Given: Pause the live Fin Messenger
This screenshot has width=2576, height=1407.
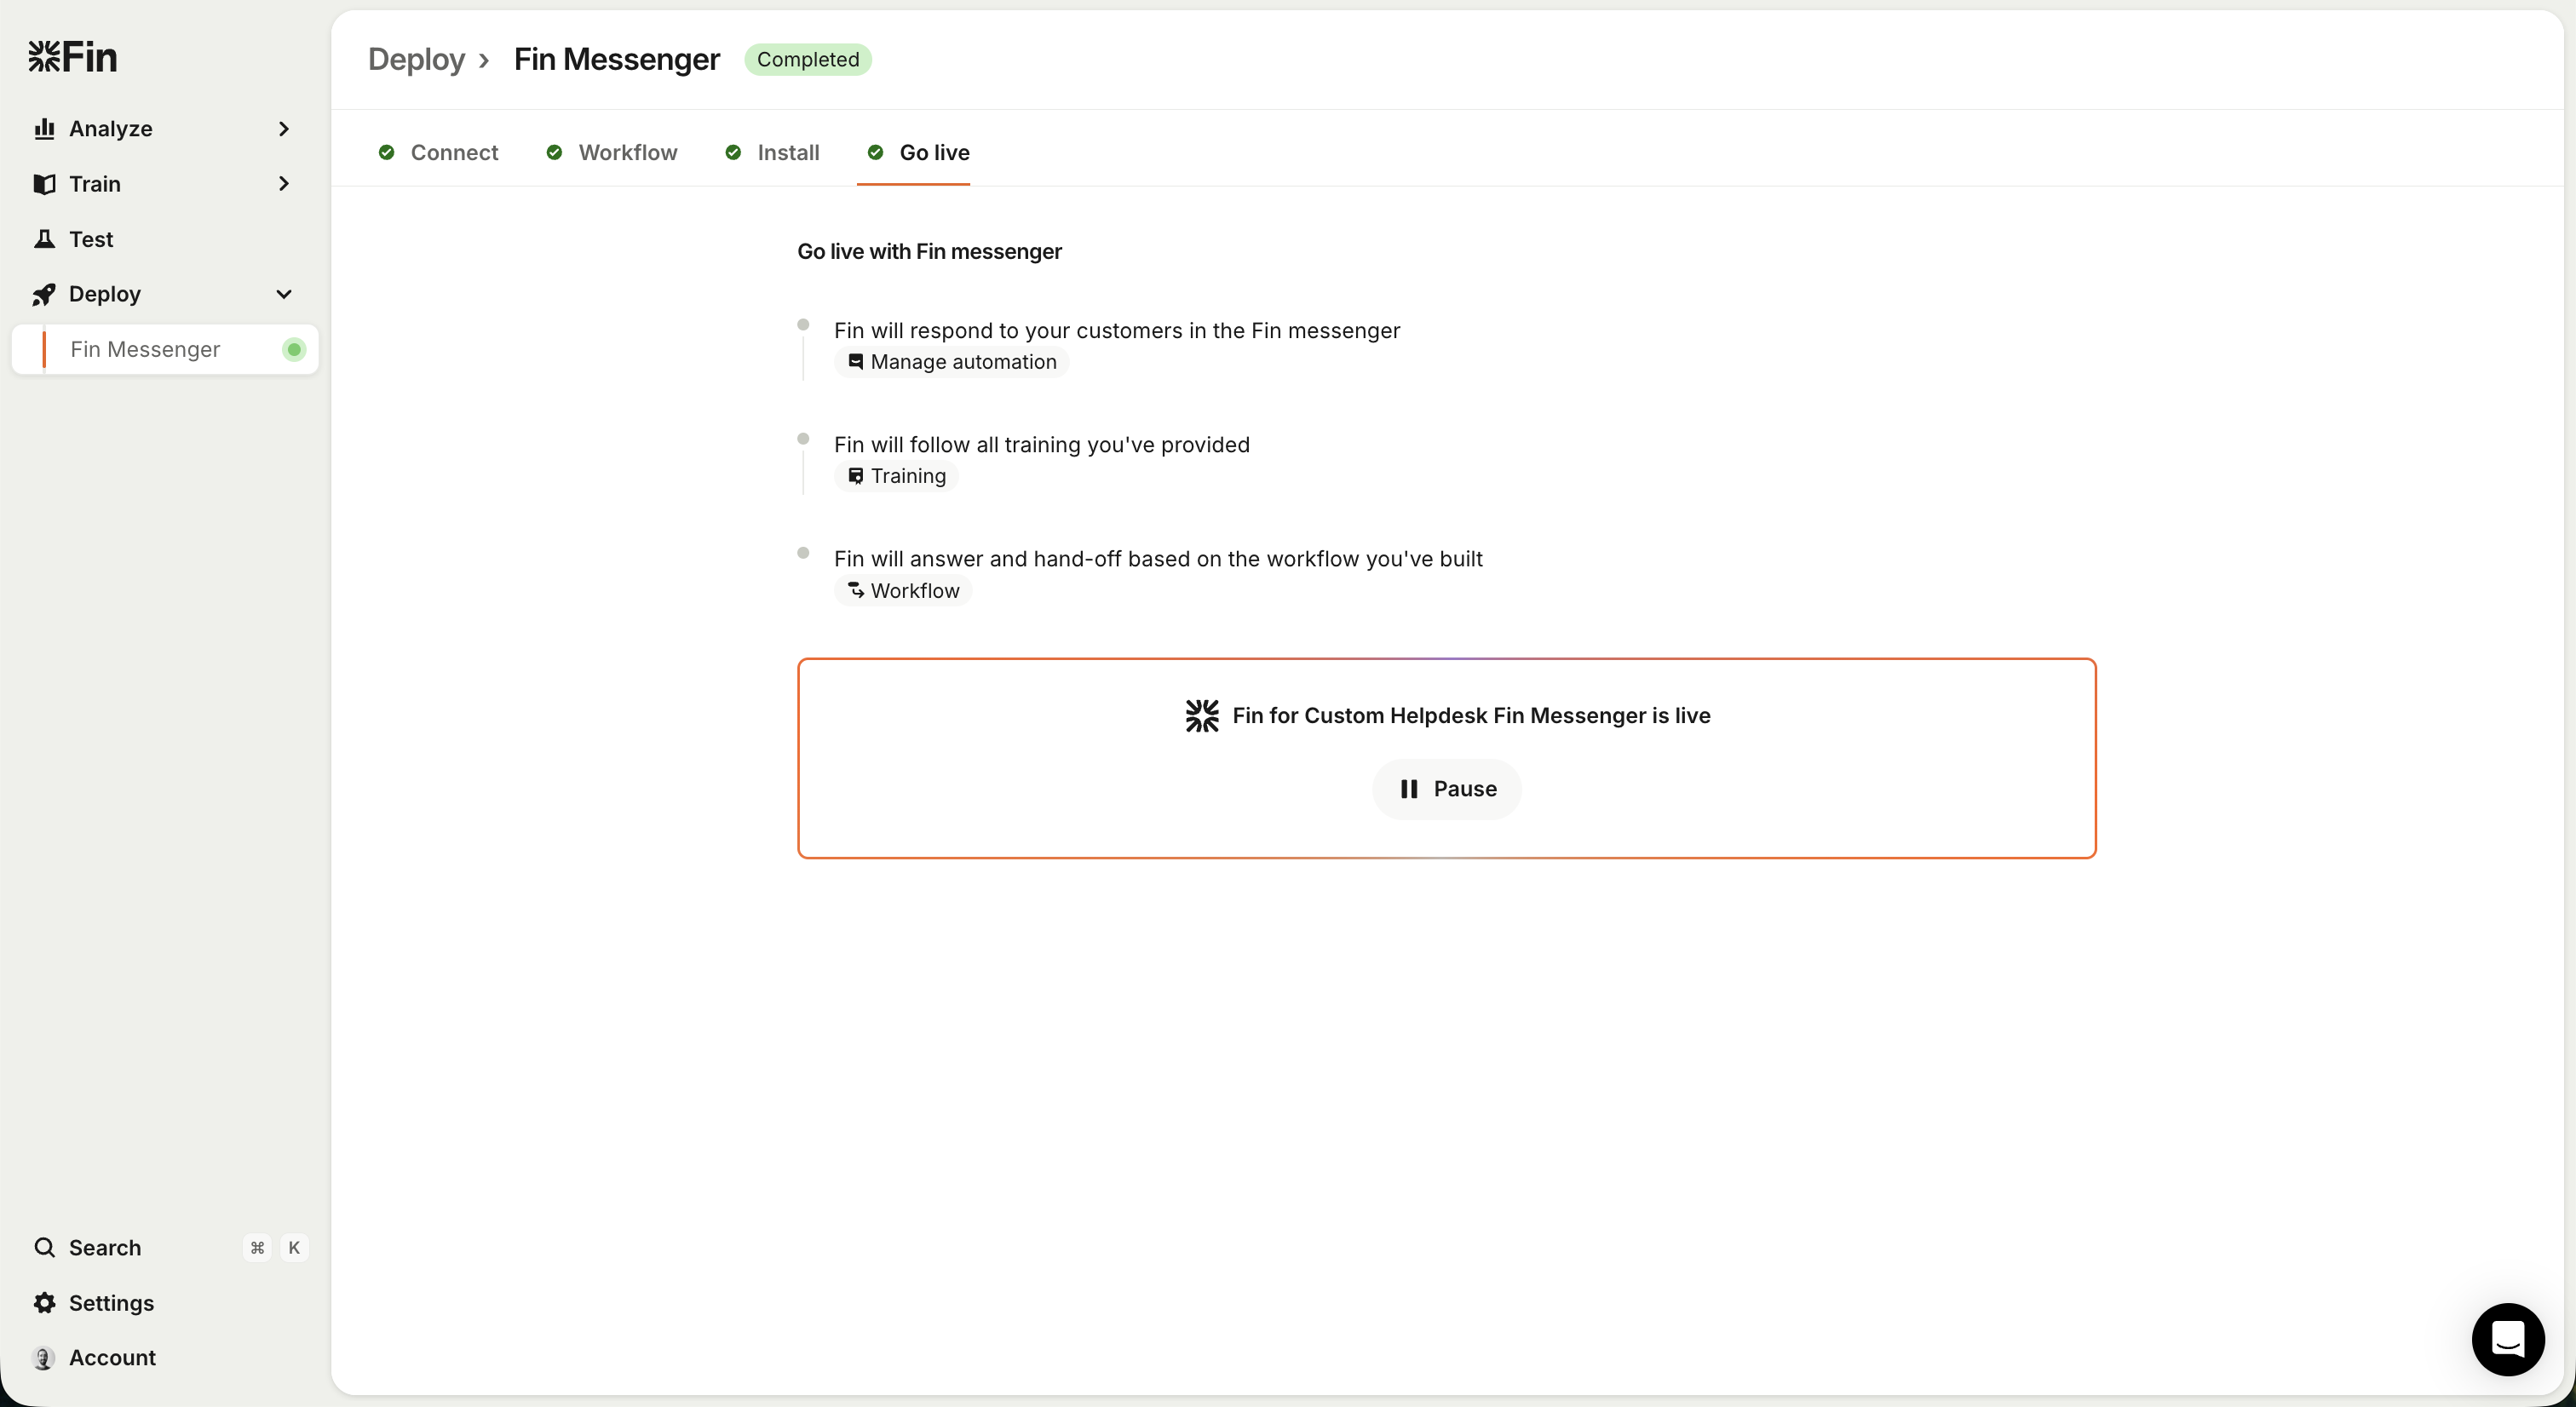Looking at the screenshot, I should (x=1446, y=789).
